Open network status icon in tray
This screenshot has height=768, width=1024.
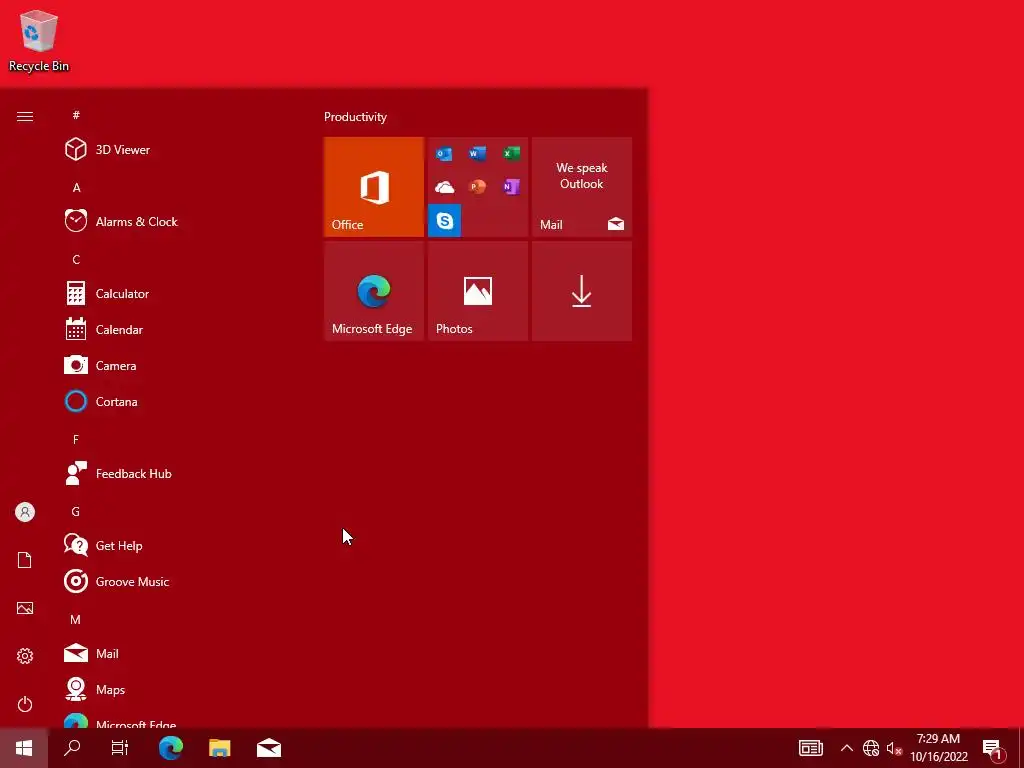871,748
